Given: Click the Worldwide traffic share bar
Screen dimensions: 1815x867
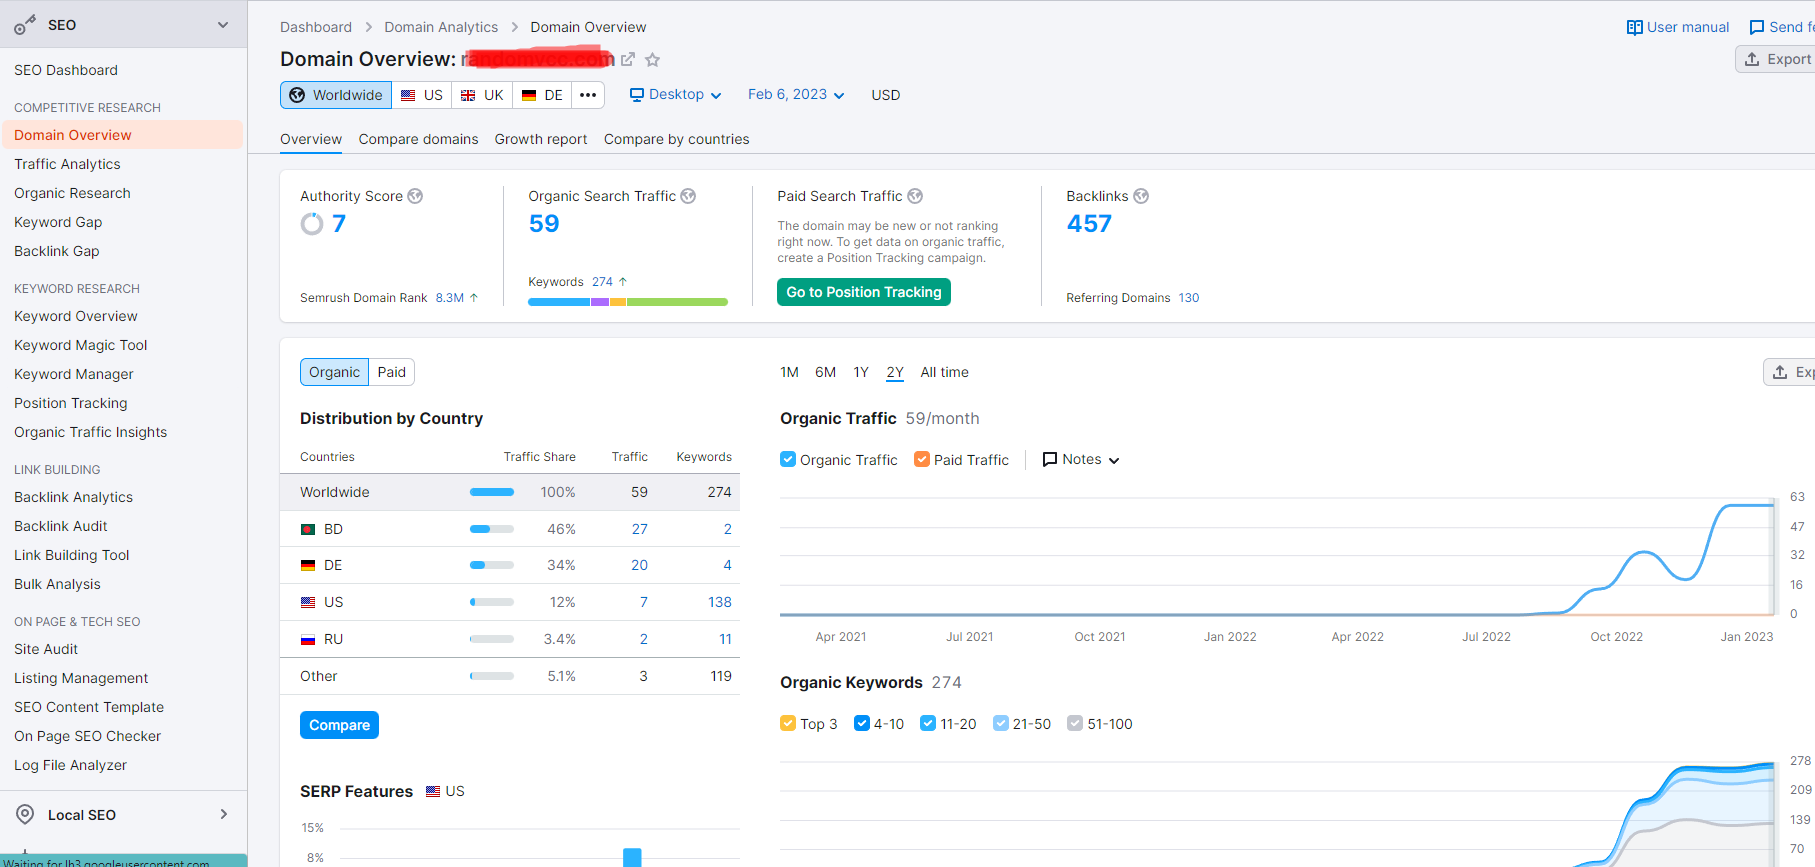Looking at the screenshot, I should [492, 492].
